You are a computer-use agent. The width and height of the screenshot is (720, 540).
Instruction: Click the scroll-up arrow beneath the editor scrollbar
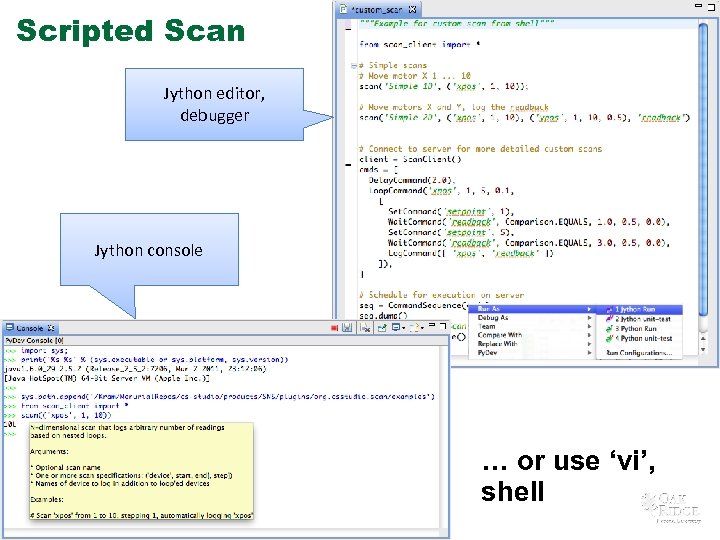coord(703,339)
